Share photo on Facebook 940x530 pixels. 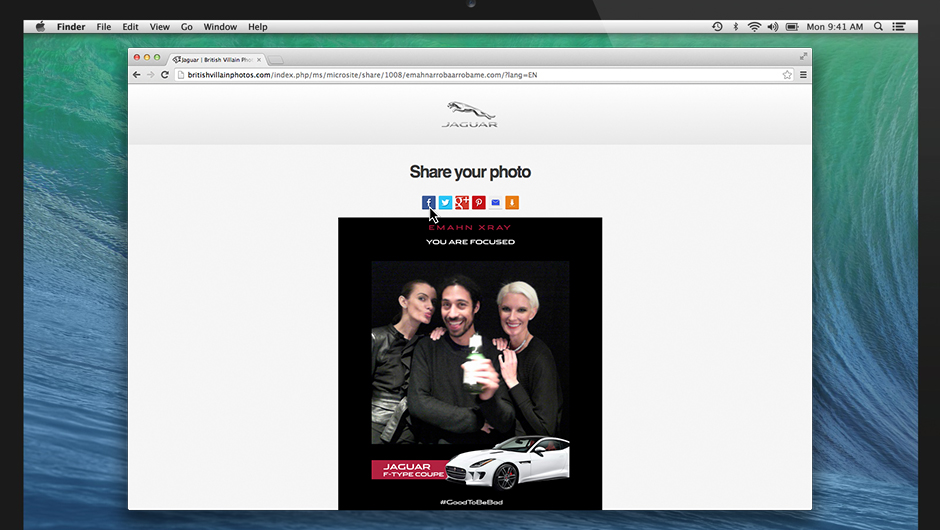click(428, 203)
